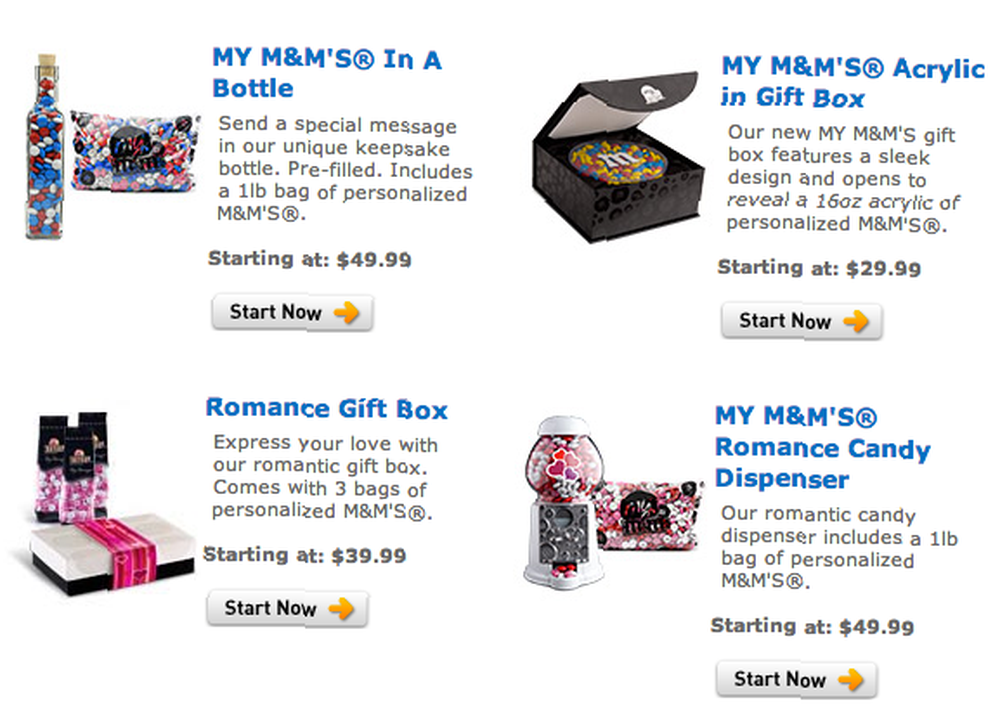The height and width of the screenshot is (717, 1000).
Task: Click orange arrow on Romance Gift Box Start Now
Action: 342,609
